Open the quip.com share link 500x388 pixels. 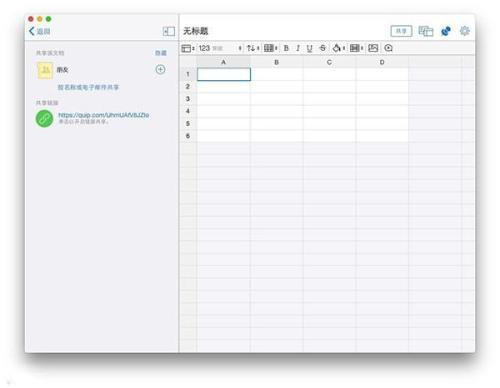[x=104, y=115]
